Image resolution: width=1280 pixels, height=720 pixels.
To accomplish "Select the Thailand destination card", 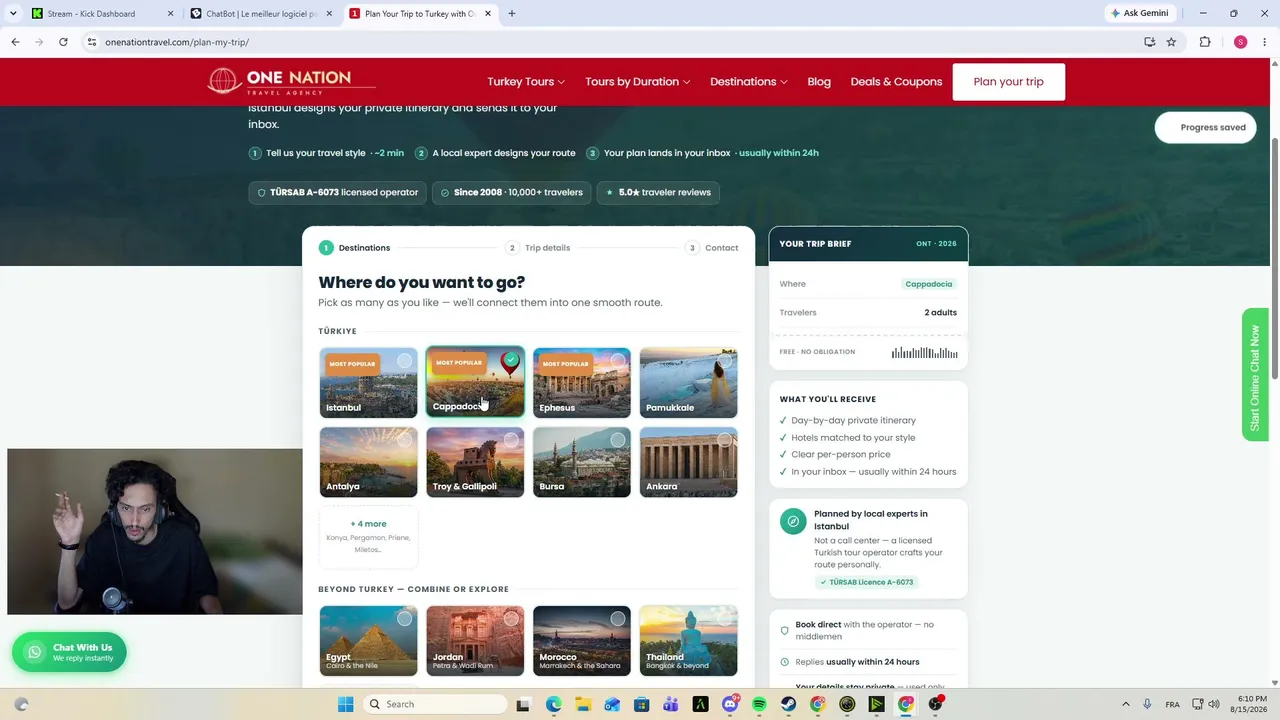I will point(688,641).
